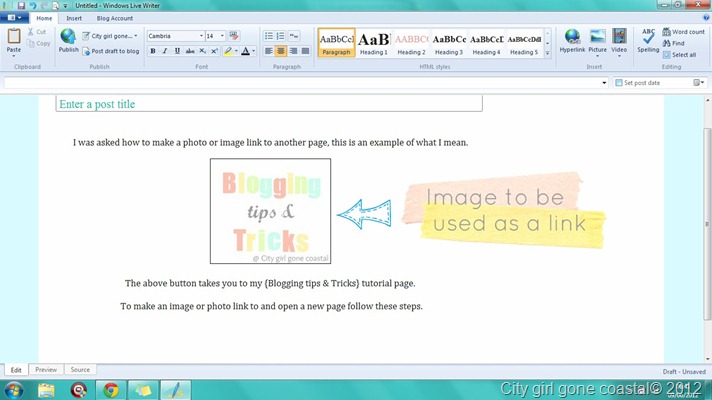Toggle Strikethrough formatting

[190, 51]
